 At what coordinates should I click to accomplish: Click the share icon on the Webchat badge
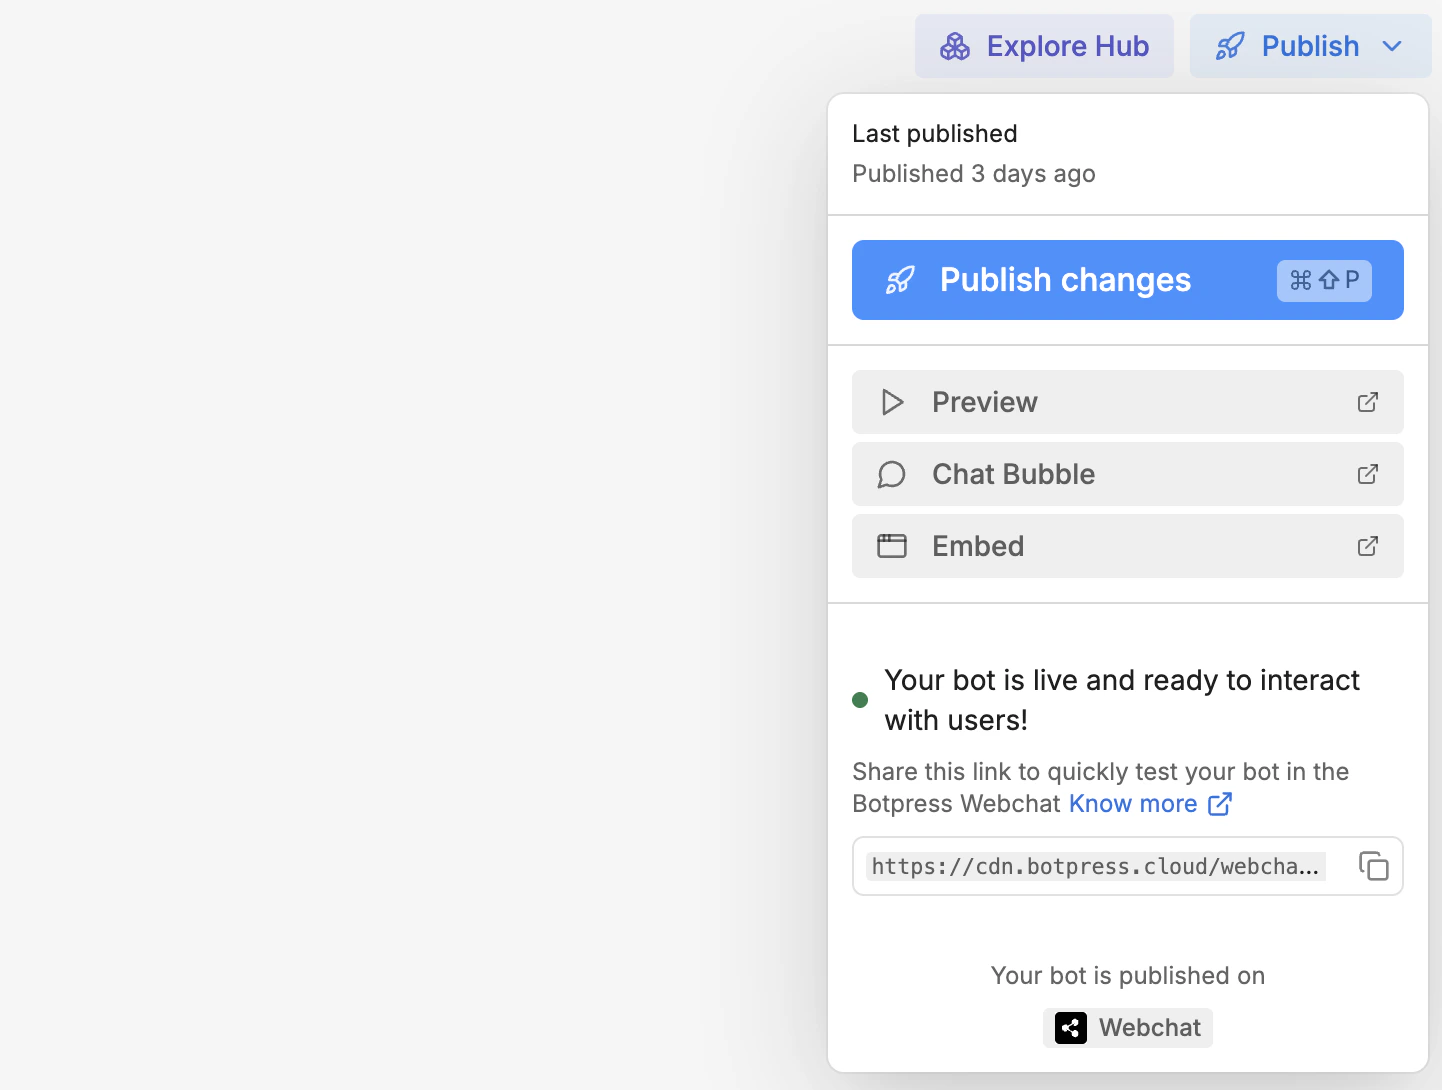pos(1070,1028)
